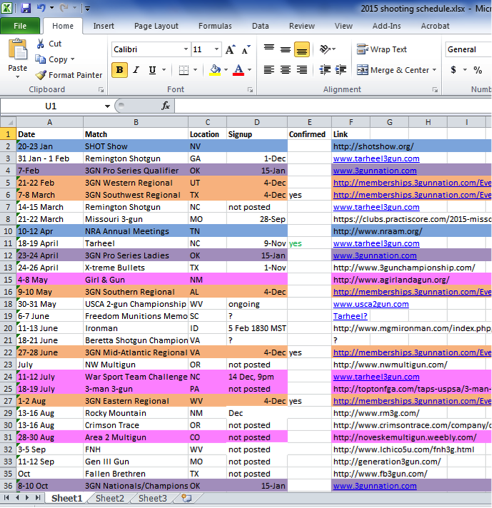The height and width of the screenshot is (508, 492).
Task: Open the General number format dropdown
Action: click(x=468, y=50)
